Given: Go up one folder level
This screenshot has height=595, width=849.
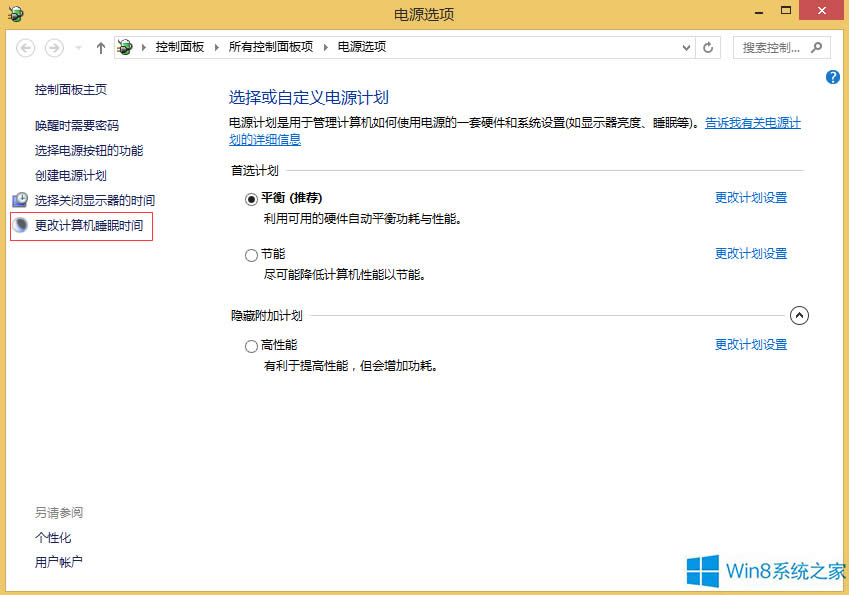Looking at the screenshot, I should 101,48.
